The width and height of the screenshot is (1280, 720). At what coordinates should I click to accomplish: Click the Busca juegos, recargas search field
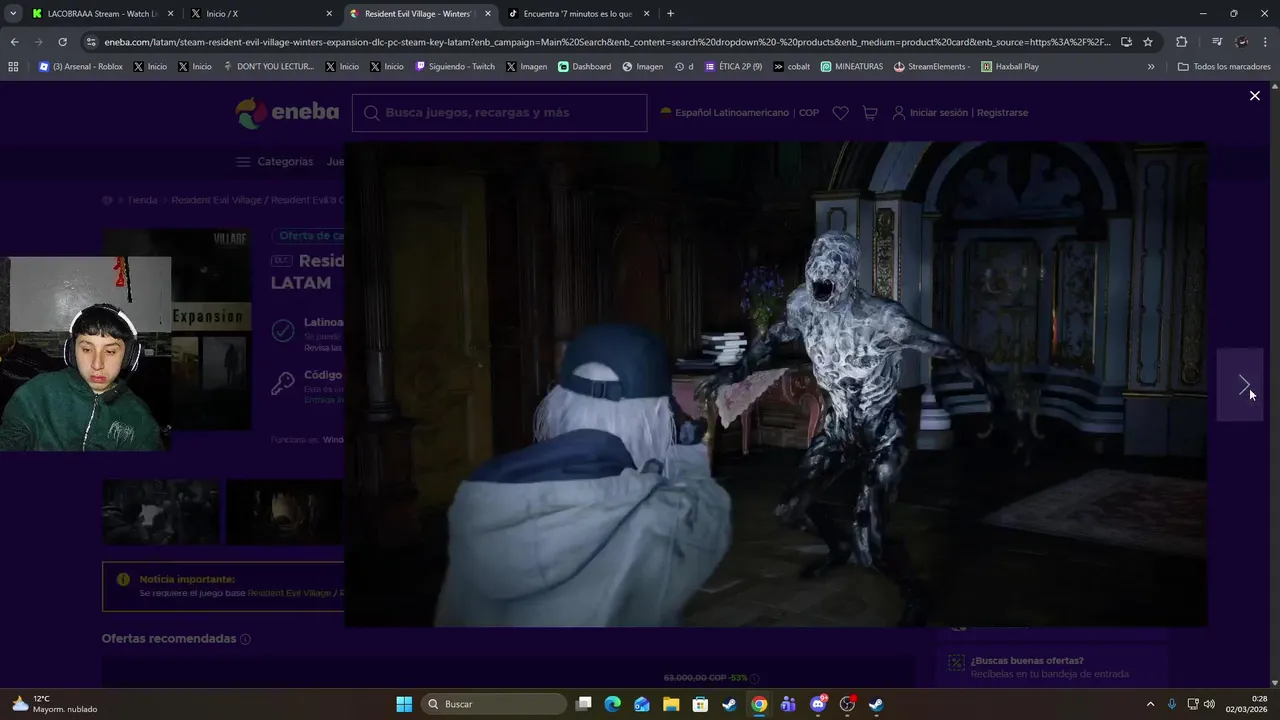pyautogui.click(x=499, y=113)
